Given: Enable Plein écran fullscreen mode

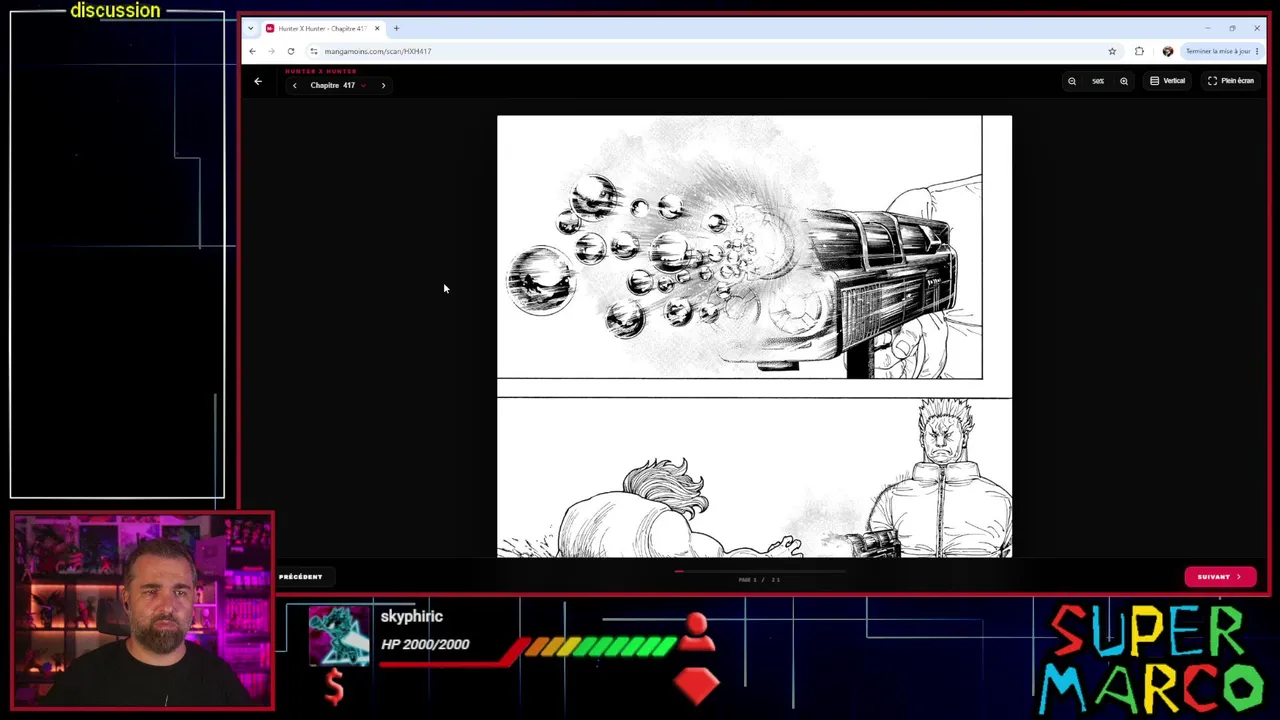Looking at the screenshot, I should (1231, 81).
